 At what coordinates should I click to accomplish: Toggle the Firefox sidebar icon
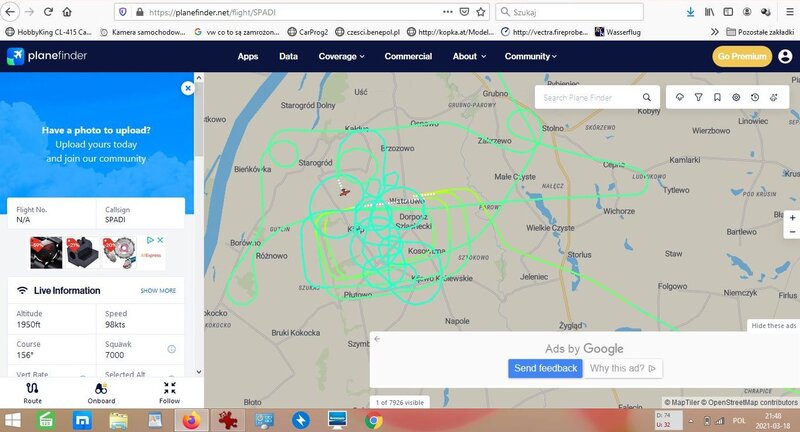(728, 12)
